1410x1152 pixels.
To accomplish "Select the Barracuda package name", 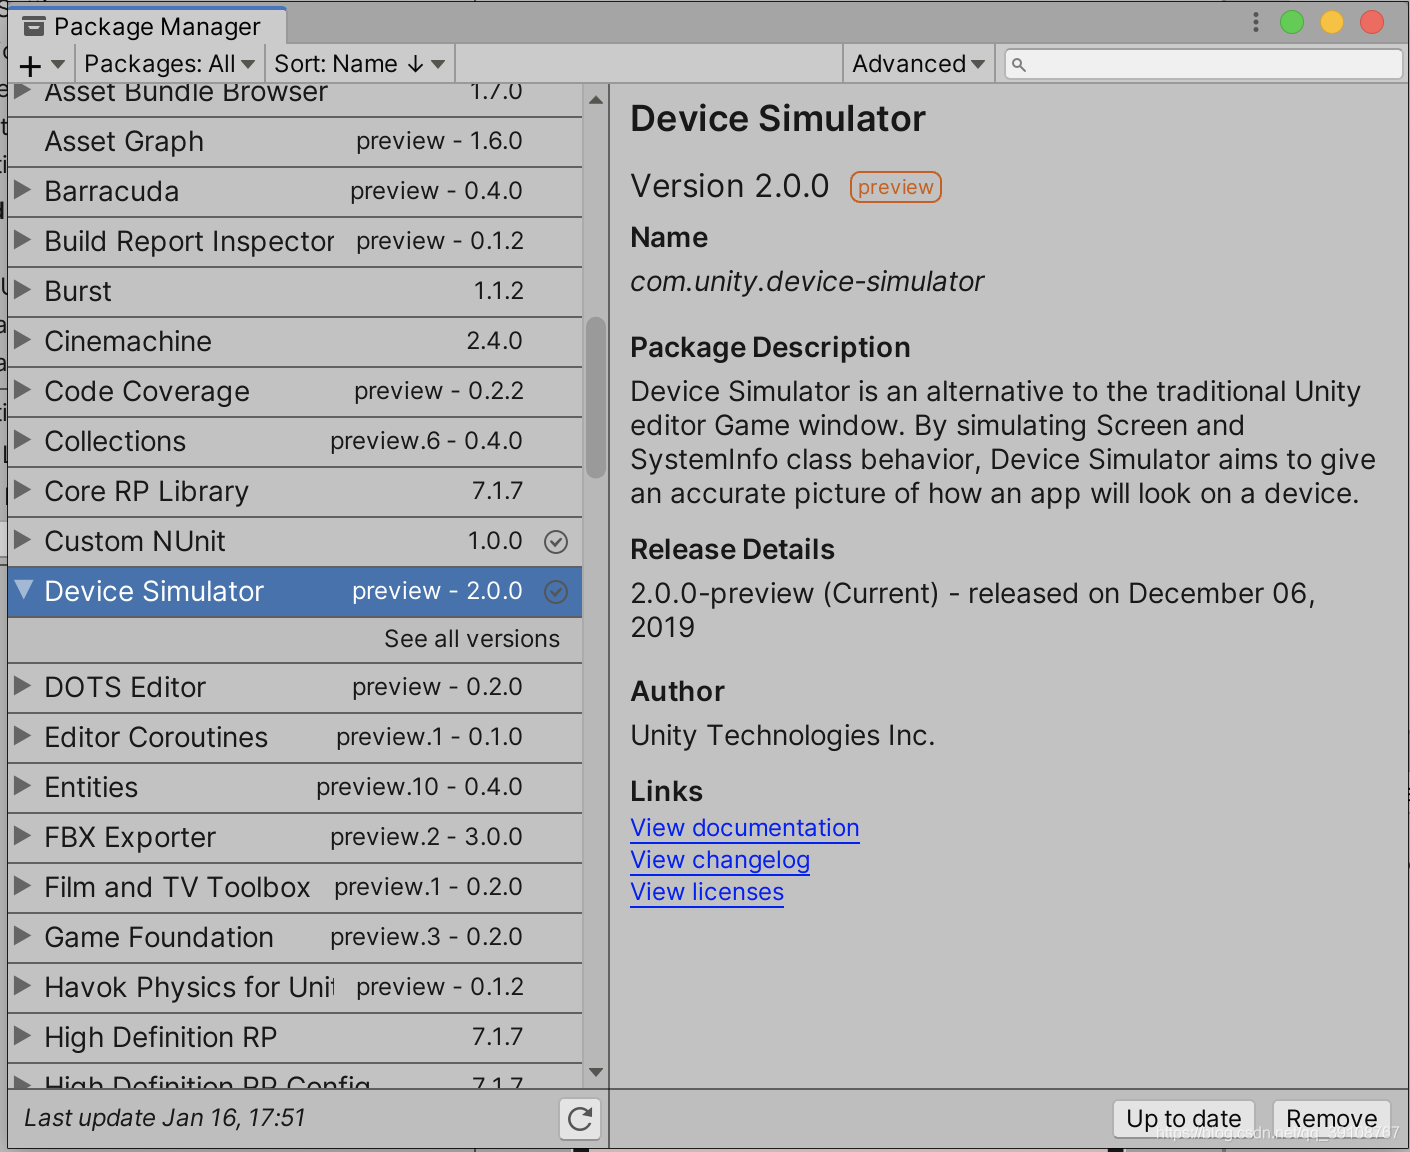I will click(x=112, y=191).
